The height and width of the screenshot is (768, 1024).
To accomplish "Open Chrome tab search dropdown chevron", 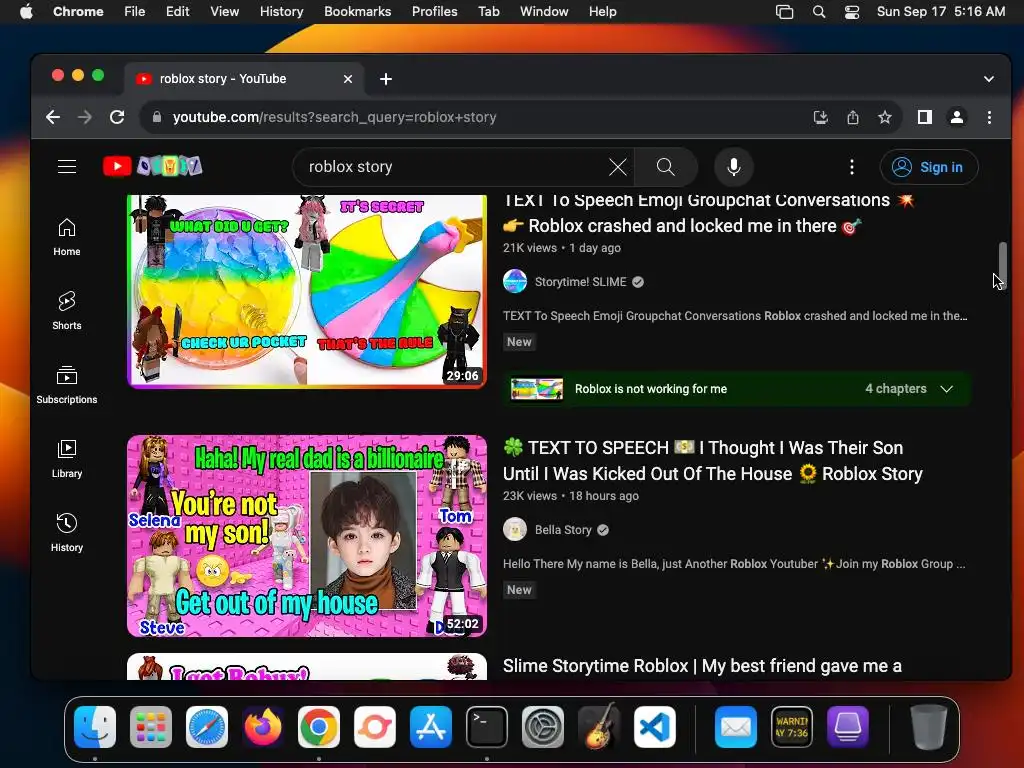I will click(989, 79).
